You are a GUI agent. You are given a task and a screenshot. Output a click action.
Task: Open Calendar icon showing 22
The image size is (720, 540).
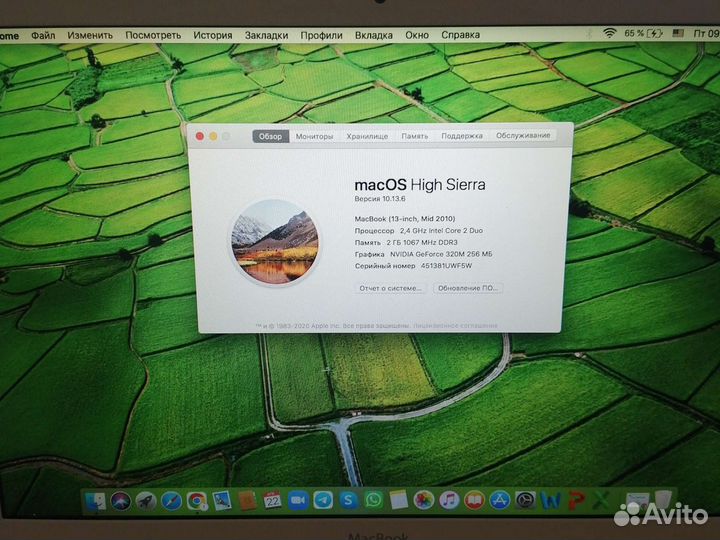click(x=273, y=501)
